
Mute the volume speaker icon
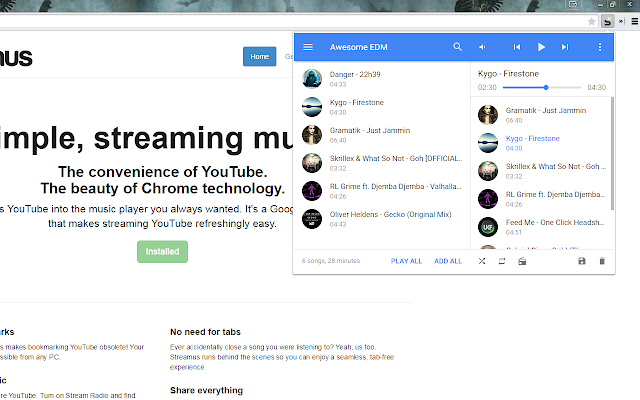point(482,47)
